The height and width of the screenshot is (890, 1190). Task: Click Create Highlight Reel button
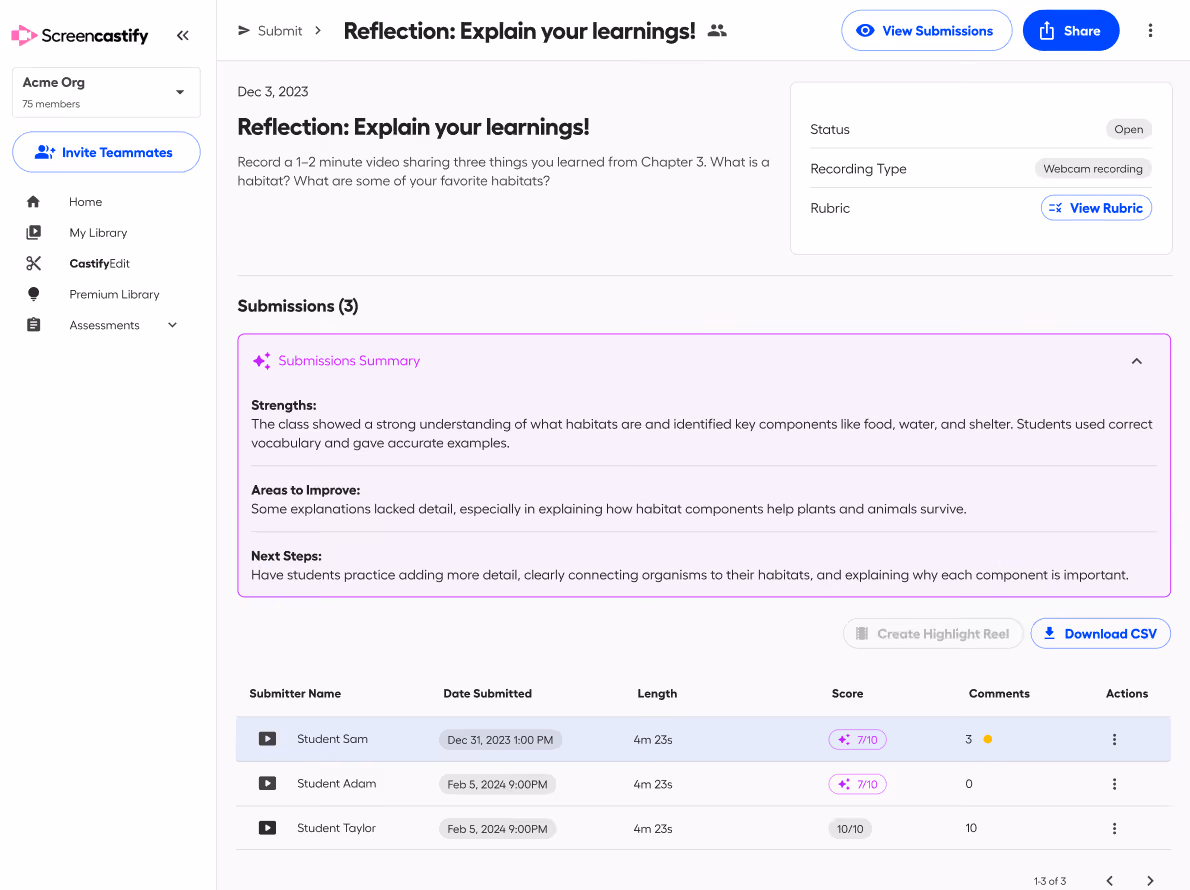(933, 634)
